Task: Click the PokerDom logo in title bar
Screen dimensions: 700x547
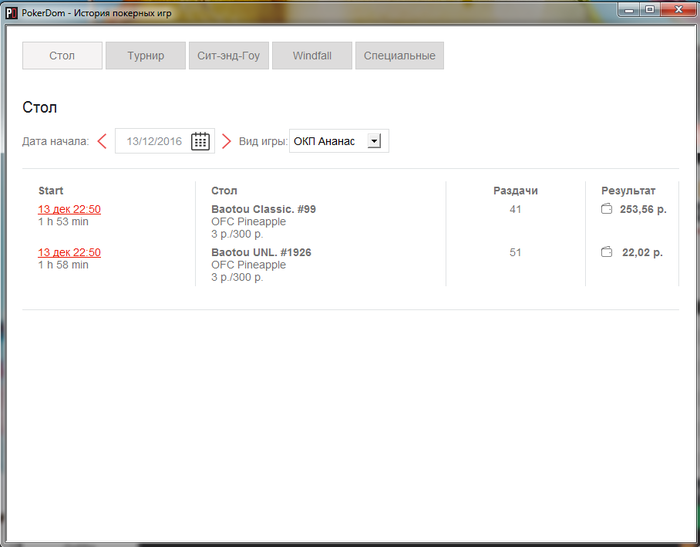Action: pyautogui.click(x=11, y=13)
